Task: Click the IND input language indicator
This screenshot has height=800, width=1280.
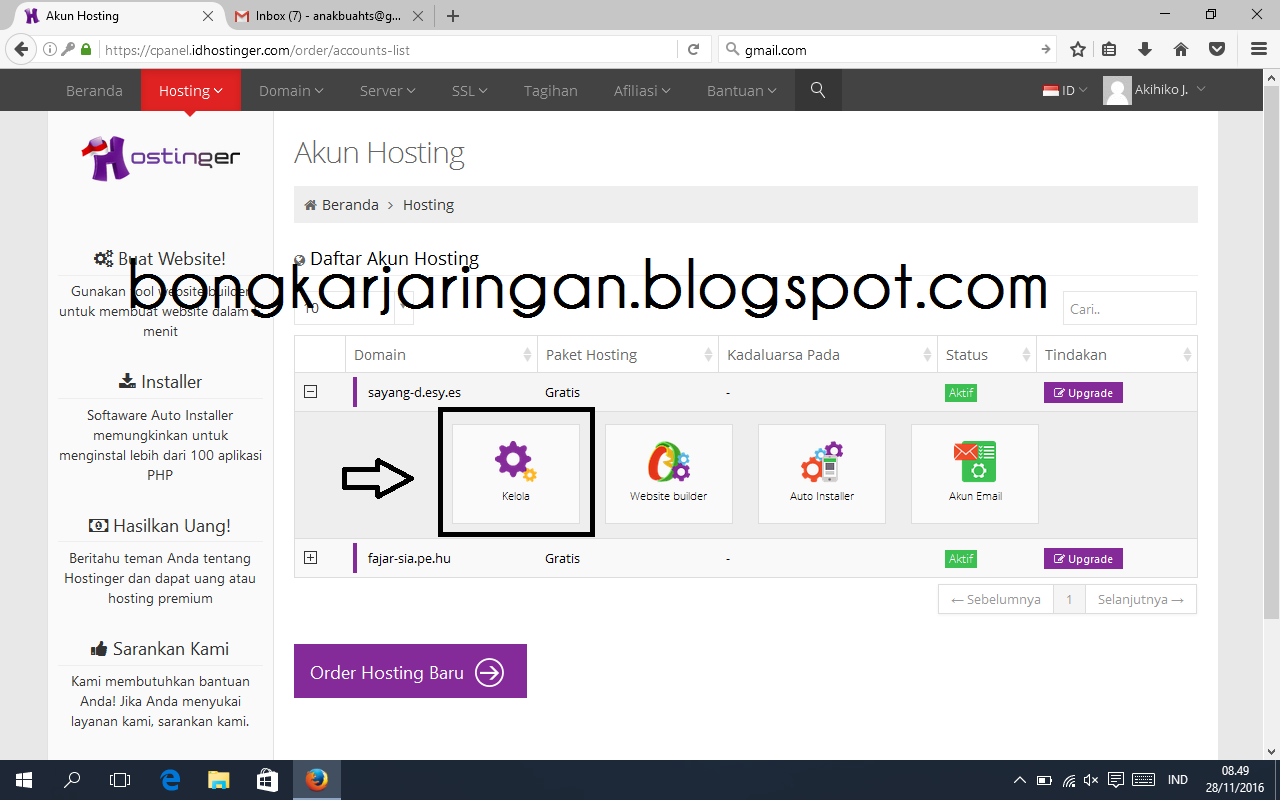Action: (1178, 780)
